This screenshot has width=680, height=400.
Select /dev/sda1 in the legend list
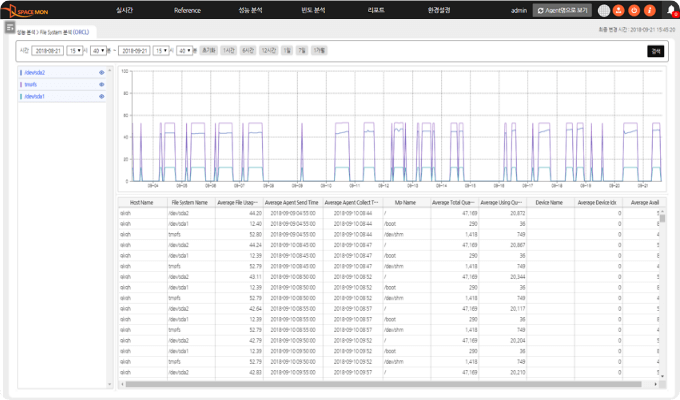(x=35, y=96)
